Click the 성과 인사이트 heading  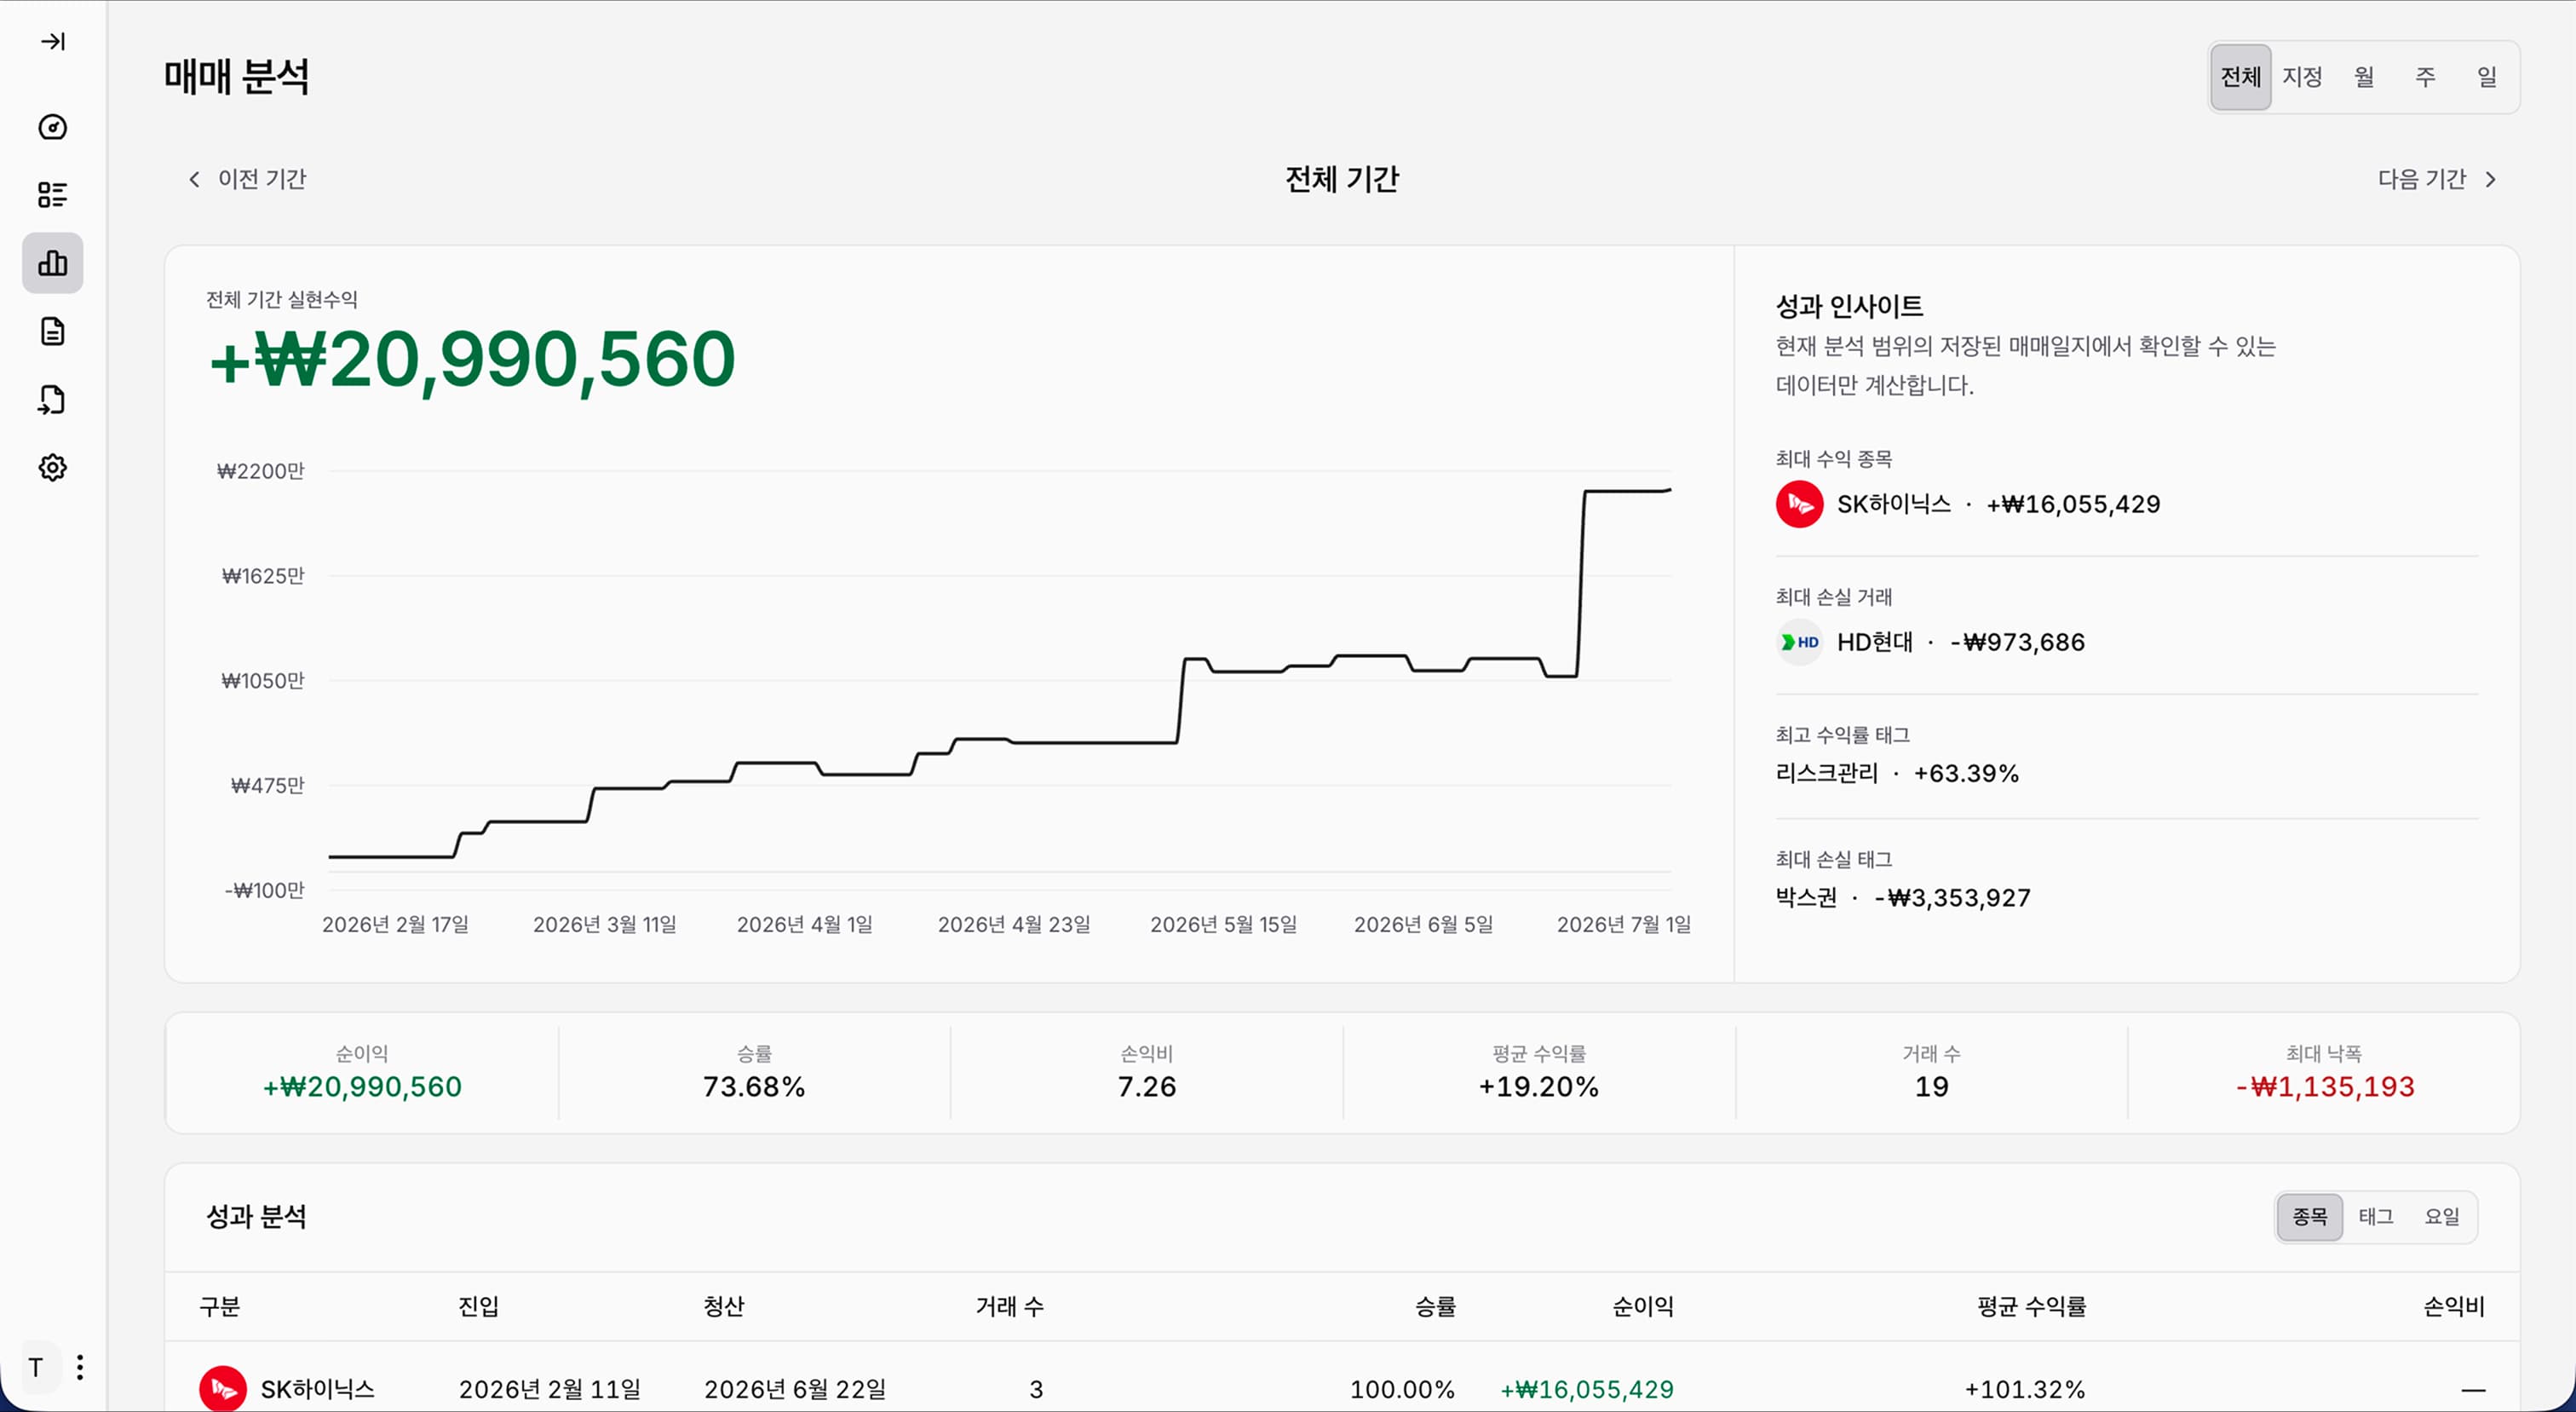pos(1849,306)
